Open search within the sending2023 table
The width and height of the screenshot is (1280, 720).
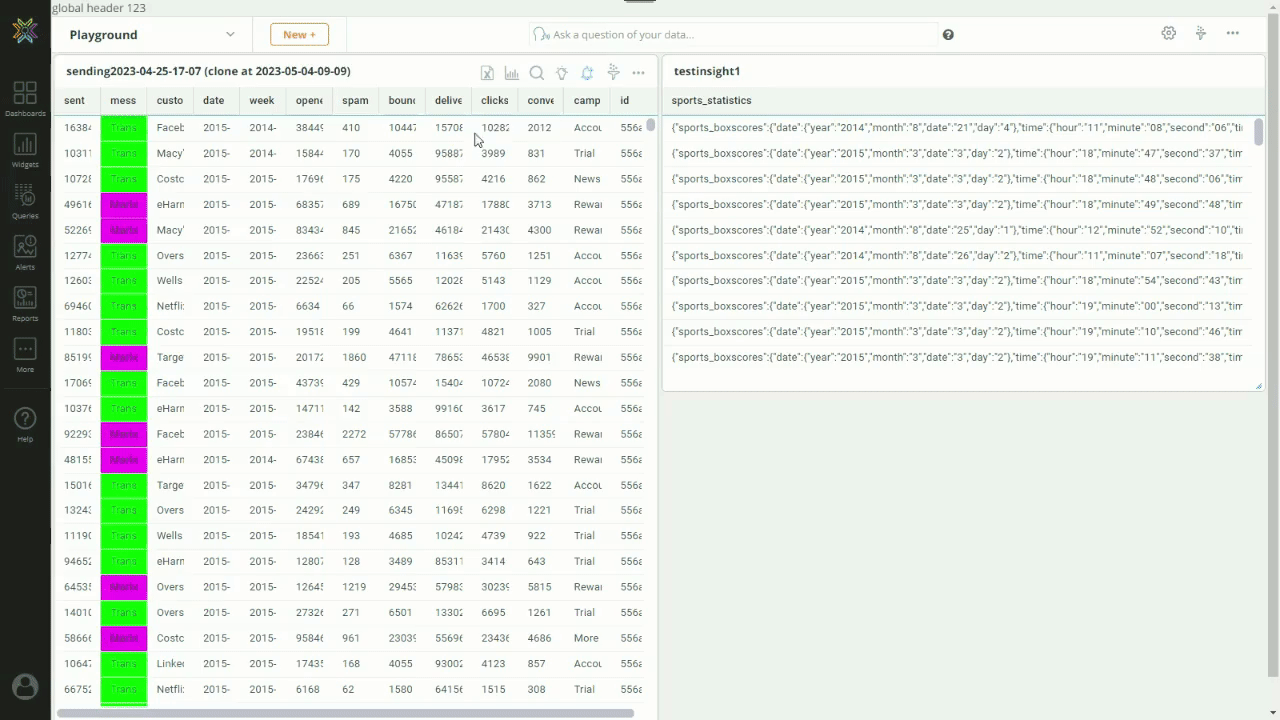pyautogui.click(x=537, y=73)
